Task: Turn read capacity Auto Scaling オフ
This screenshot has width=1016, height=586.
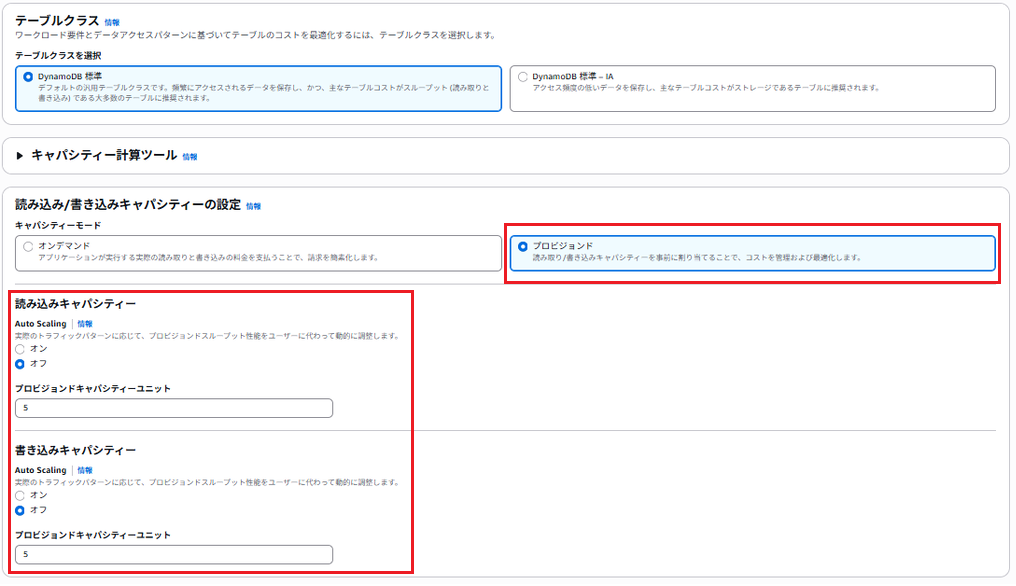Action: [x=20, y=364]
